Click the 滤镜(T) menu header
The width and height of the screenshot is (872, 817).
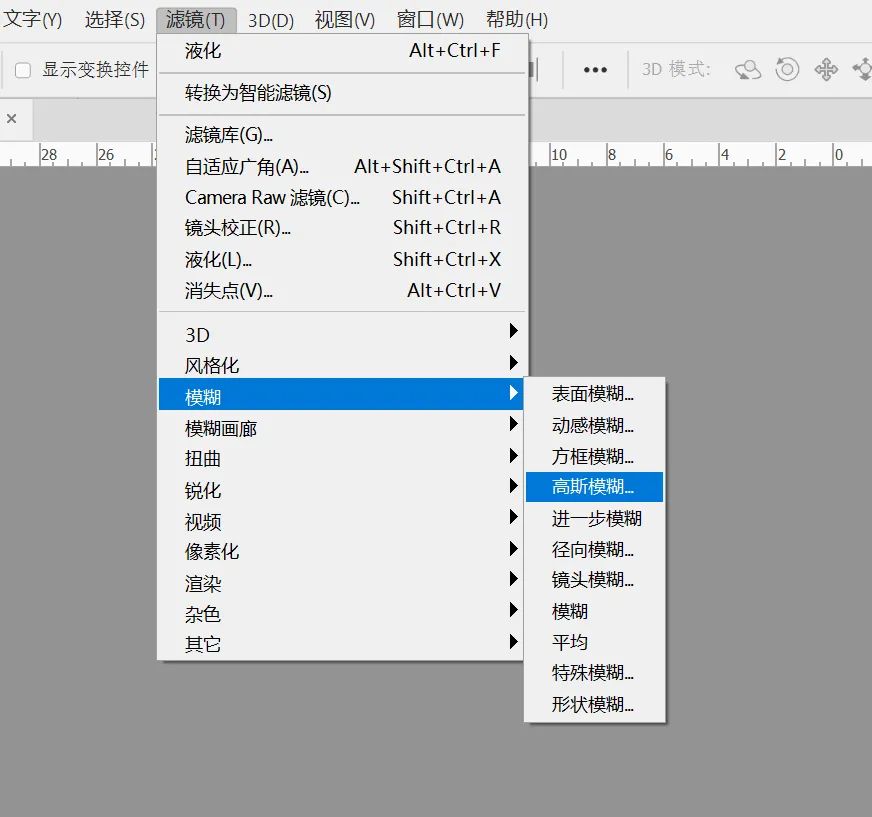click(x=196, y=20)
